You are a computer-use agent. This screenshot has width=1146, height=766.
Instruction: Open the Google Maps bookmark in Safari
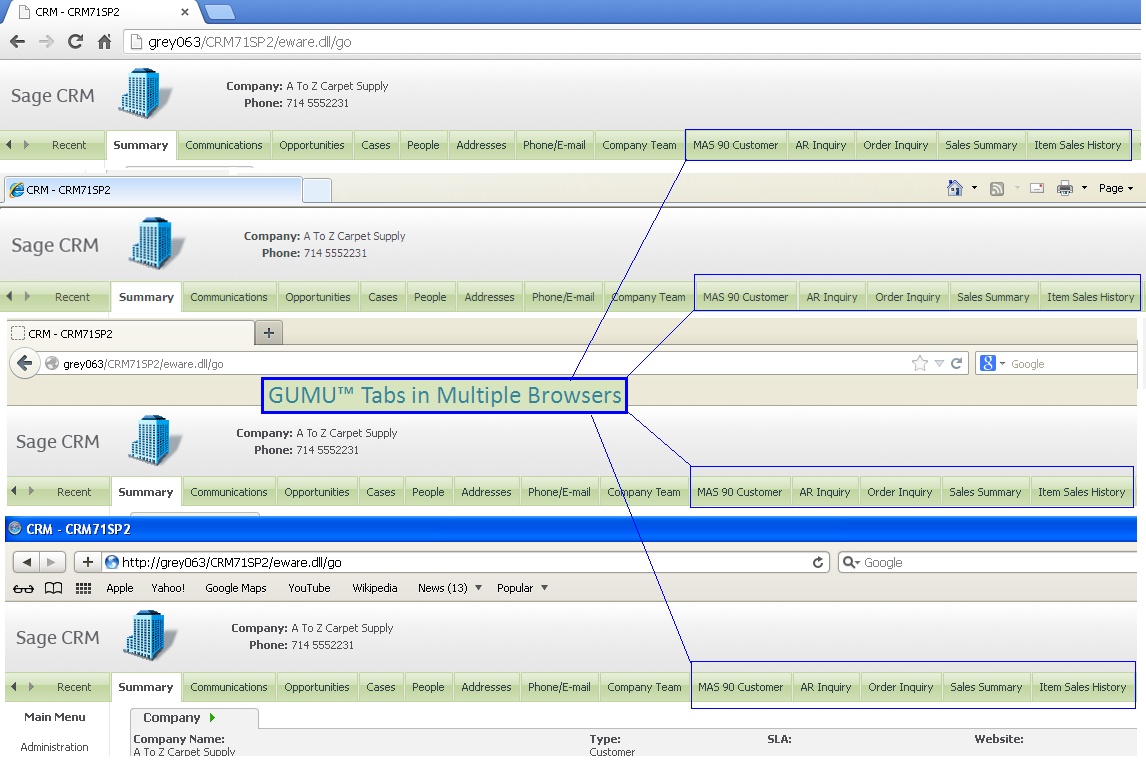click(x=235, y=588)
